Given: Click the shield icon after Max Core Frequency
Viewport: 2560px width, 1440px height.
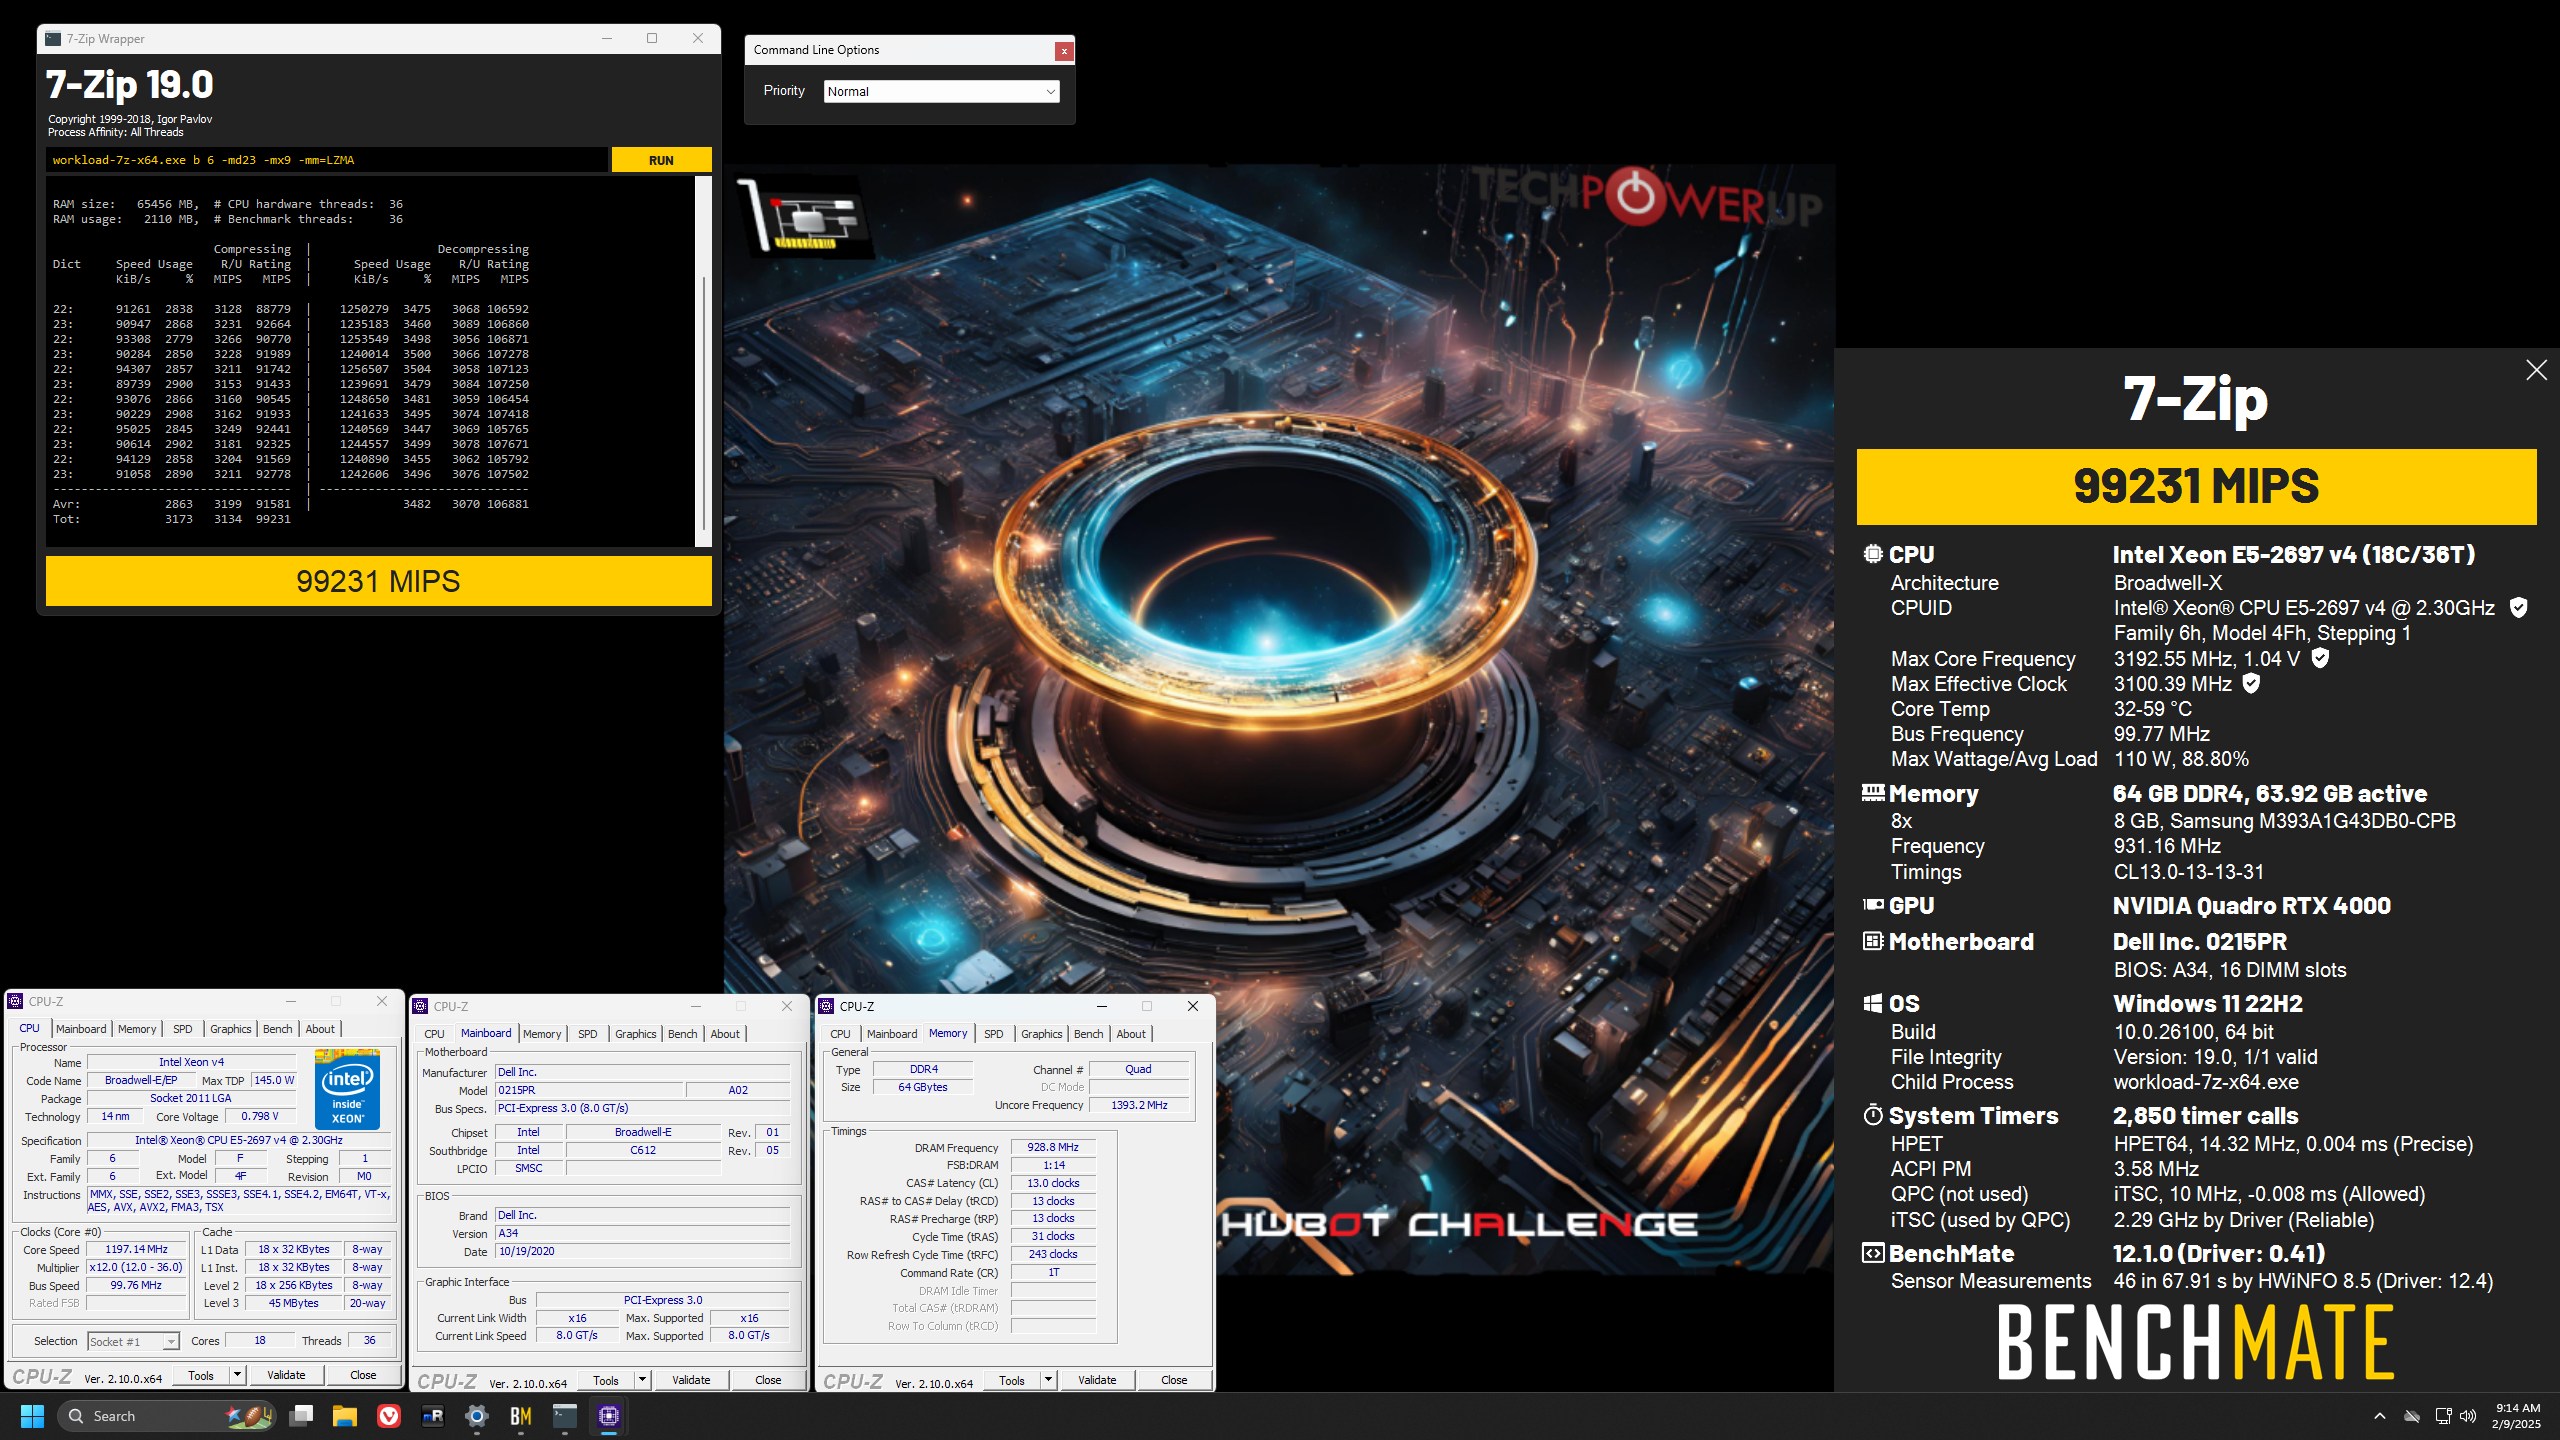Looking at the screenshot, I should click(x=2320, y=658).
